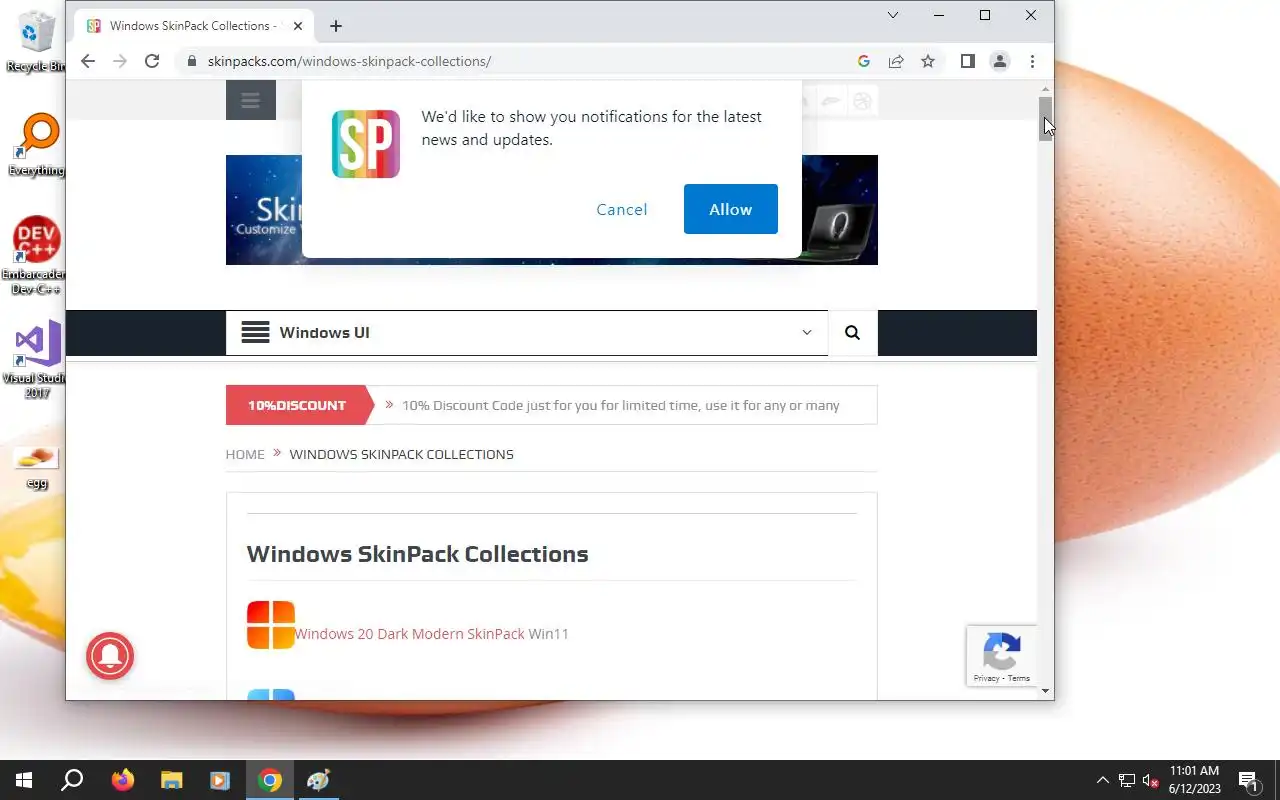Allow notifications from SkinPacks
1280x800 pixels.
point(731,209)
